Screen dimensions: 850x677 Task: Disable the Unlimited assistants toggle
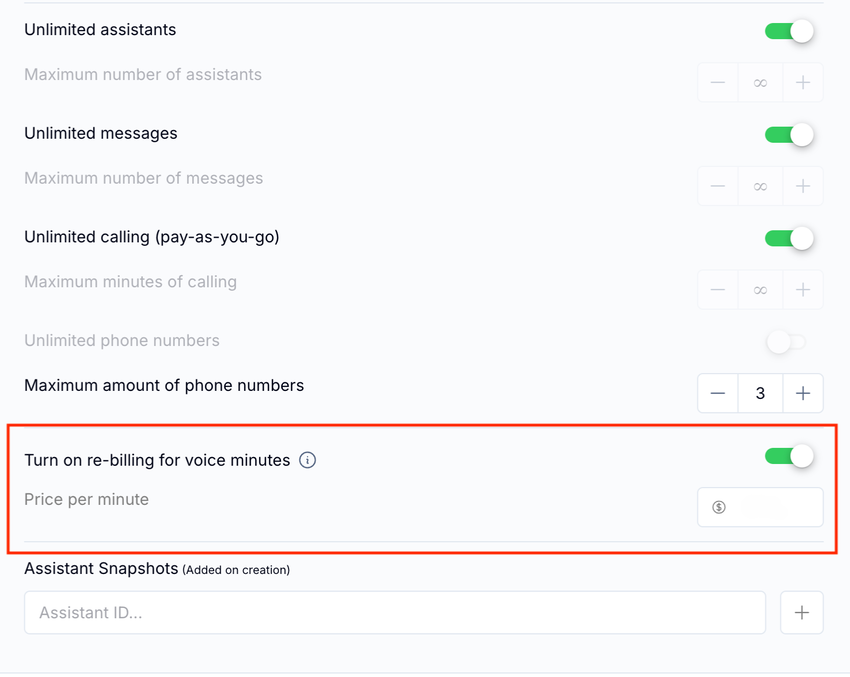point(789,31)
